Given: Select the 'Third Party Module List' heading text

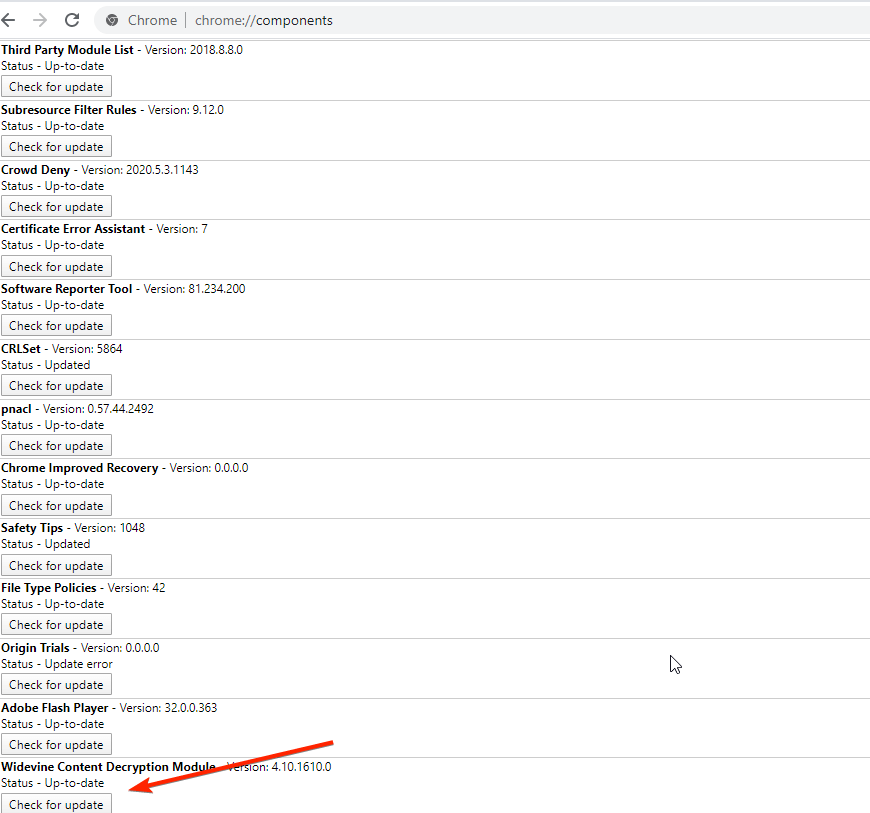Looking at the screenshot, I should 67,50.
